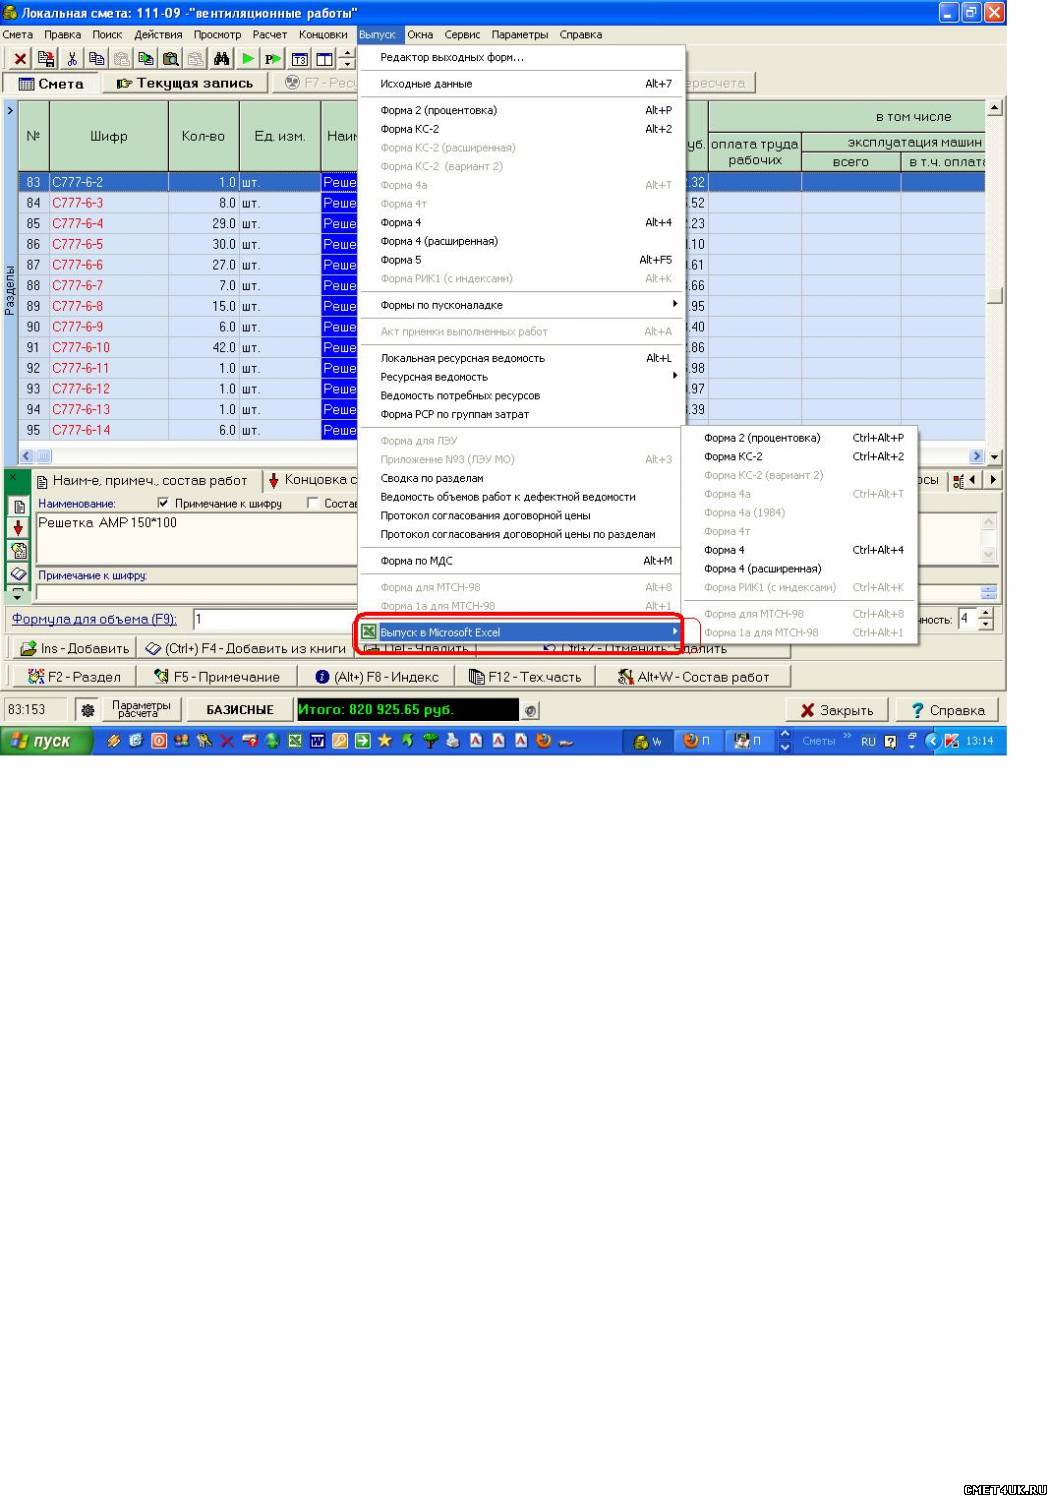The image size is (1052, 1500).
Task: Click the save estimate toolbar icon
Action: pos(46,59)
